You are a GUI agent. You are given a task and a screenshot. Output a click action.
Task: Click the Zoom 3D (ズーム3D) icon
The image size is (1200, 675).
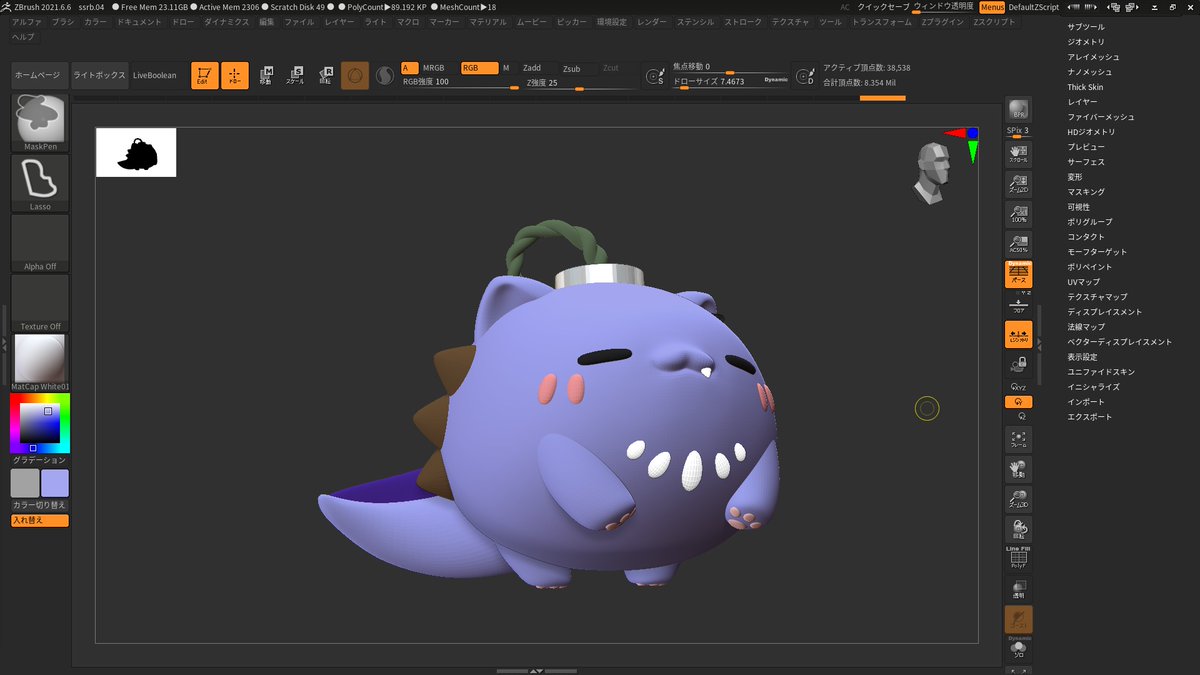tap(1018, 499)
